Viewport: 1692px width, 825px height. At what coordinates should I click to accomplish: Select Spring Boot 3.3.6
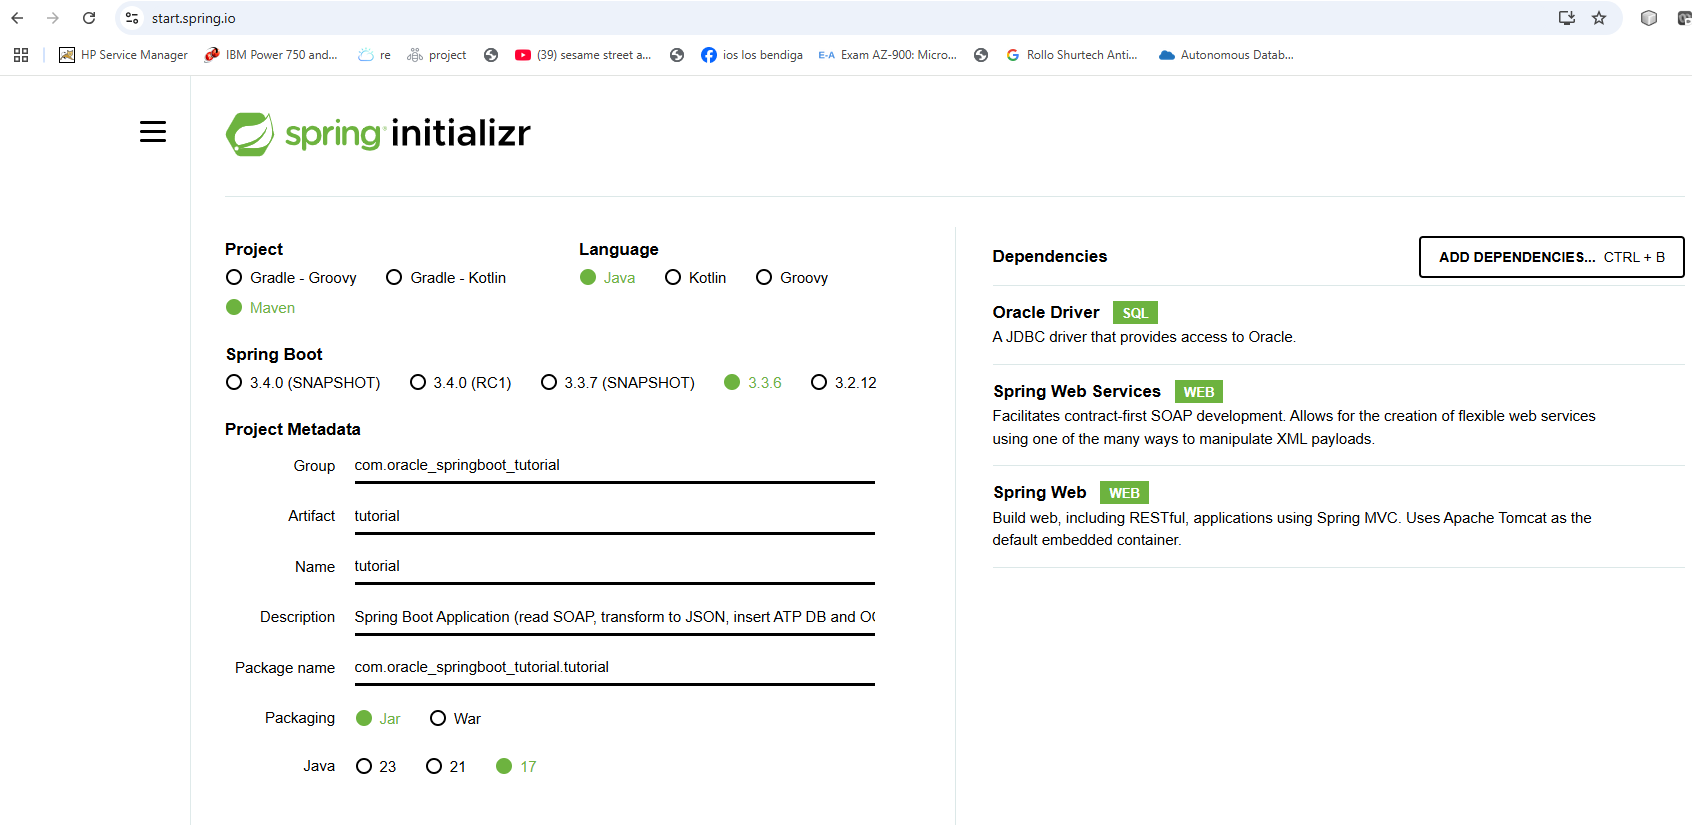point(753,383)
